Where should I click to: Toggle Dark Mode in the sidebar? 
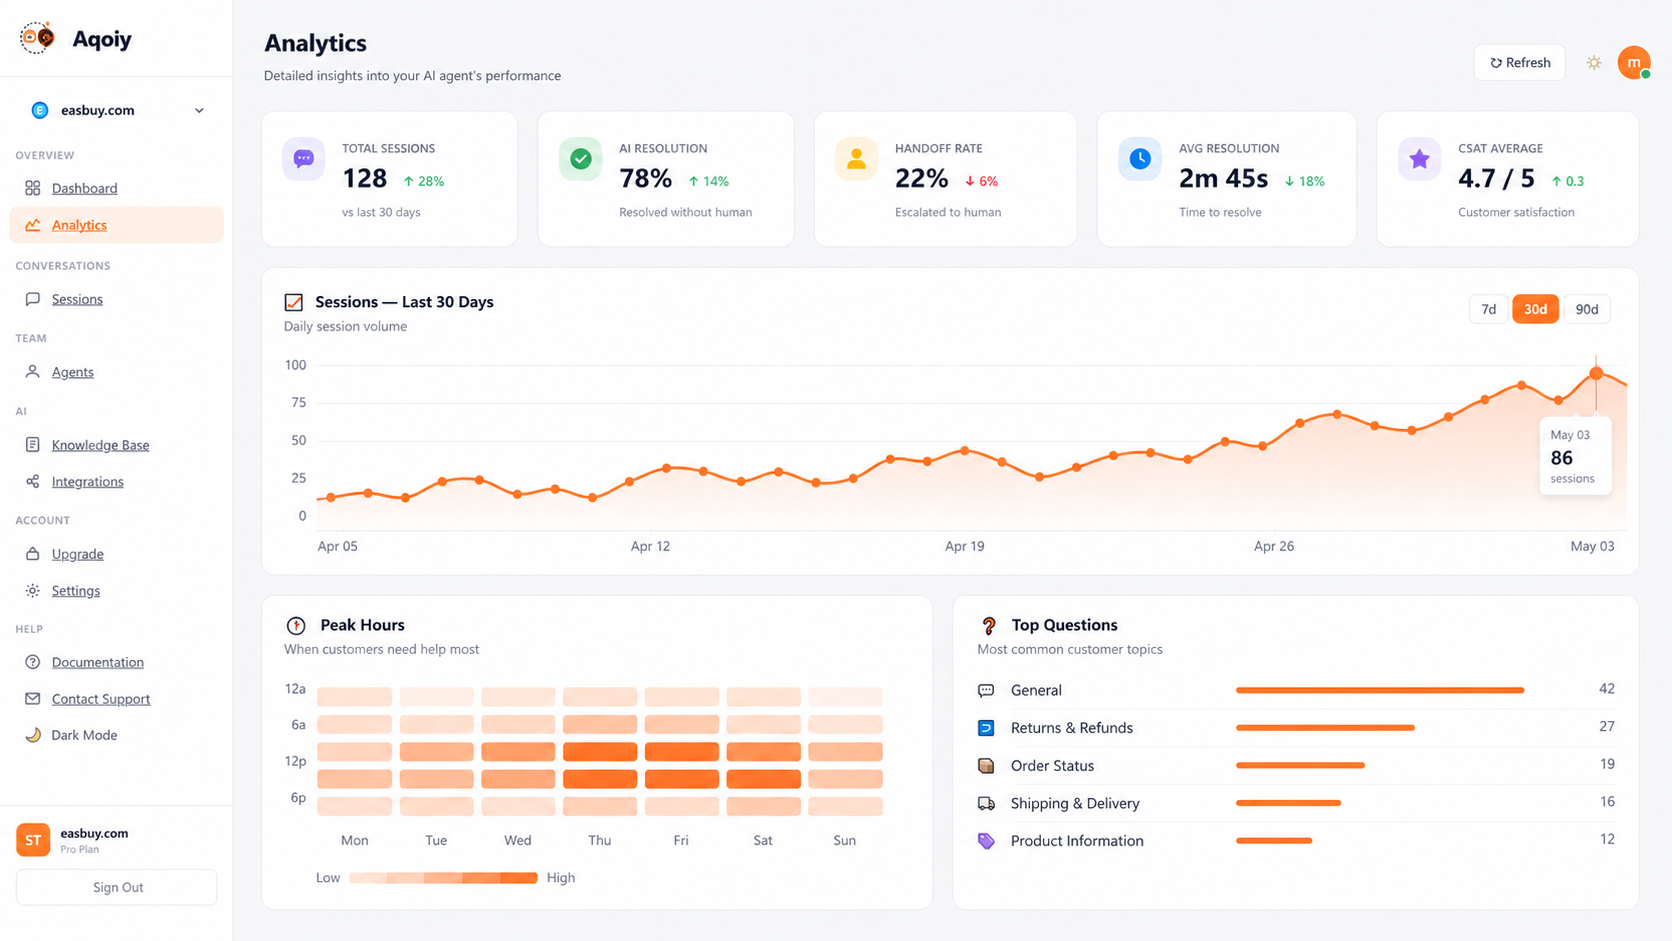point(84,735)
